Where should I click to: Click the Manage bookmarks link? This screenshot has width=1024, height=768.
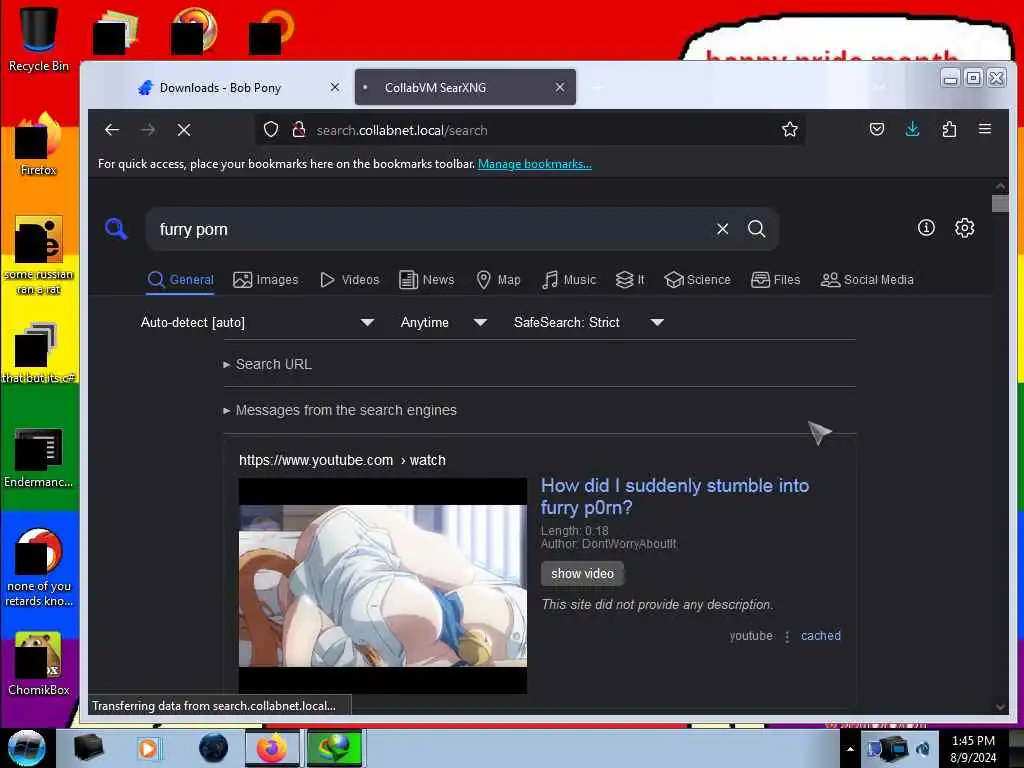(x=535, y=164)
